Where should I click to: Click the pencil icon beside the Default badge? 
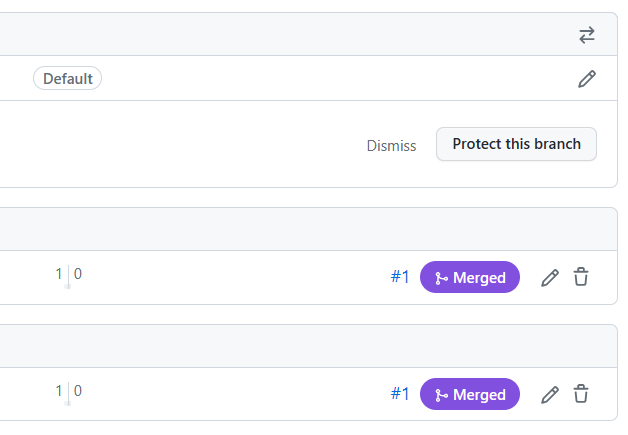point(587,78)
